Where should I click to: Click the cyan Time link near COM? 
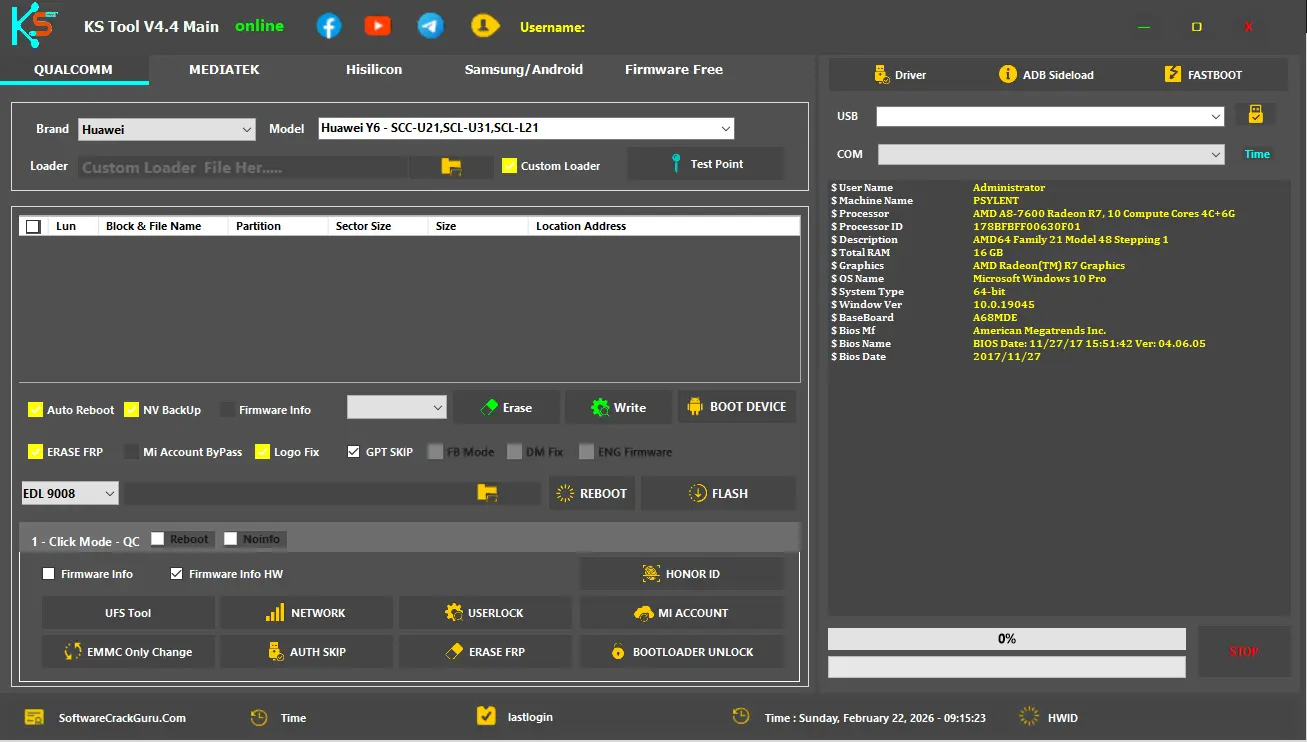tap(1257, 154)
